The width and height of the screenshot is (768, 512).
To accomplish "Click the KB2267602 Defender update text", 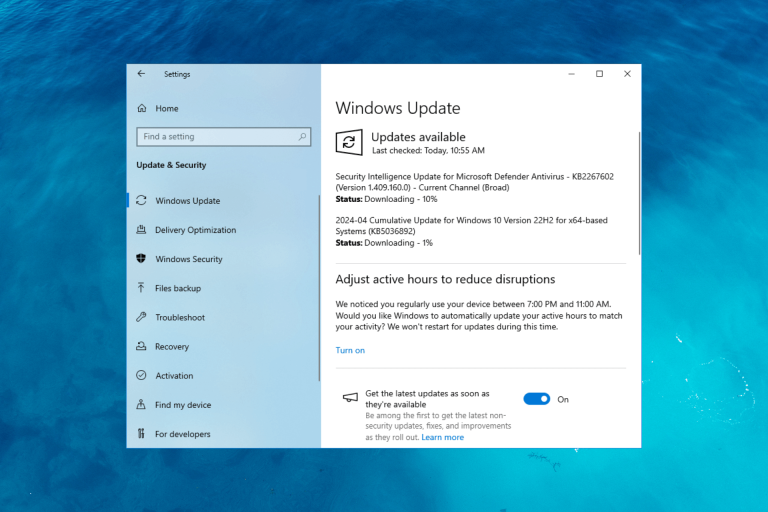I will click(x=475, y=182).
